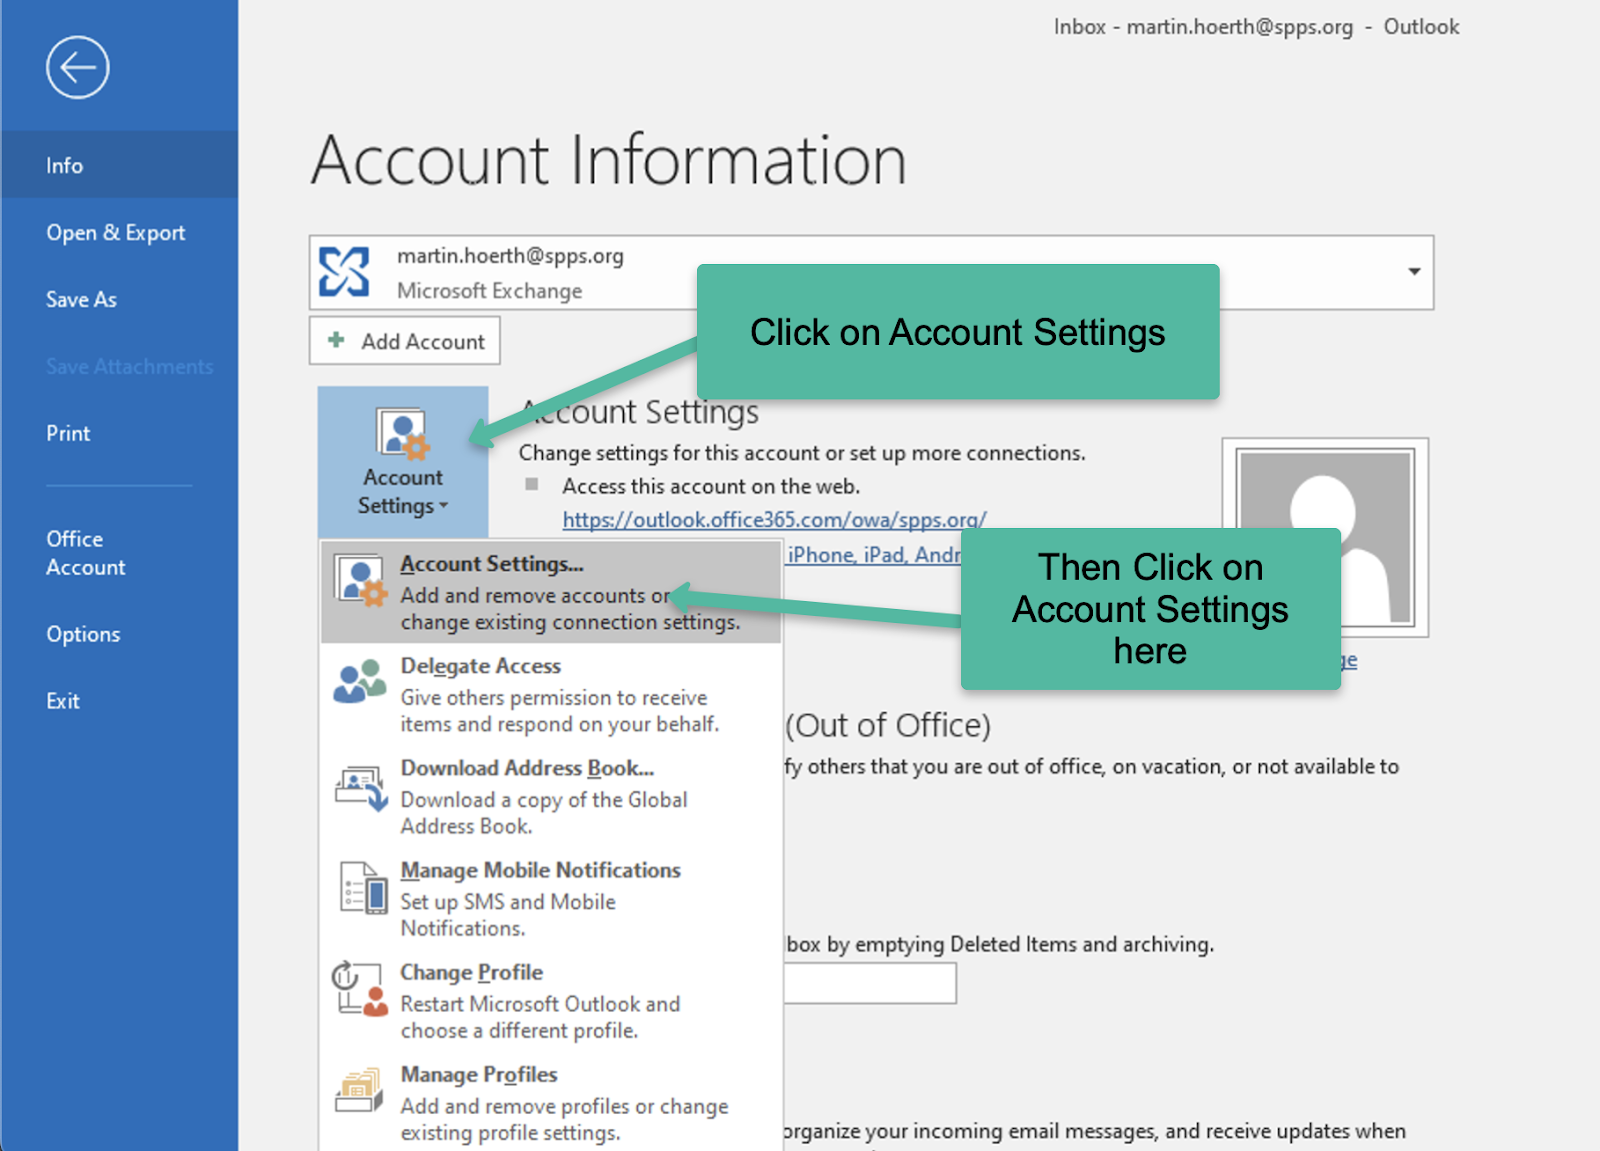
Task: Open the account selector dropdown arrow
Action: (1414, 272)
